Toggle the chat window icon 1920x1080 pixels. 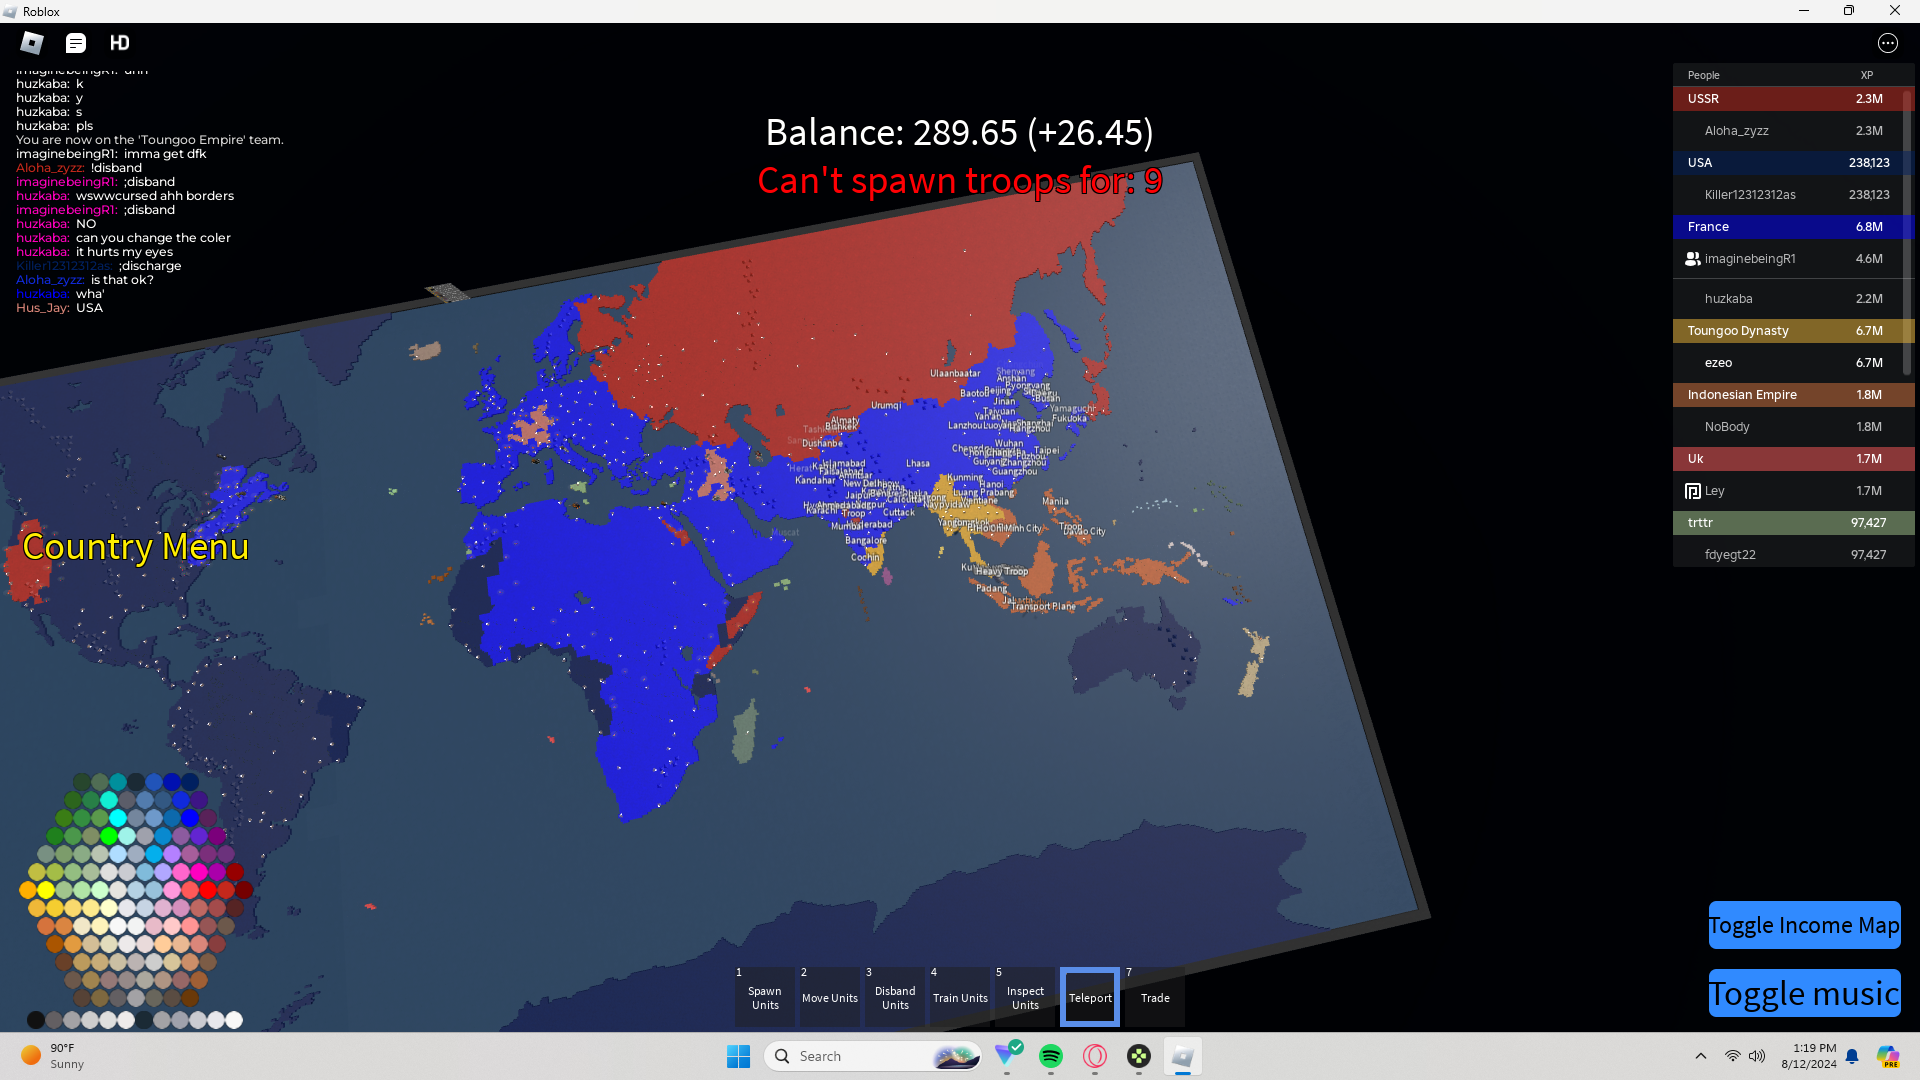coord(76,43)
